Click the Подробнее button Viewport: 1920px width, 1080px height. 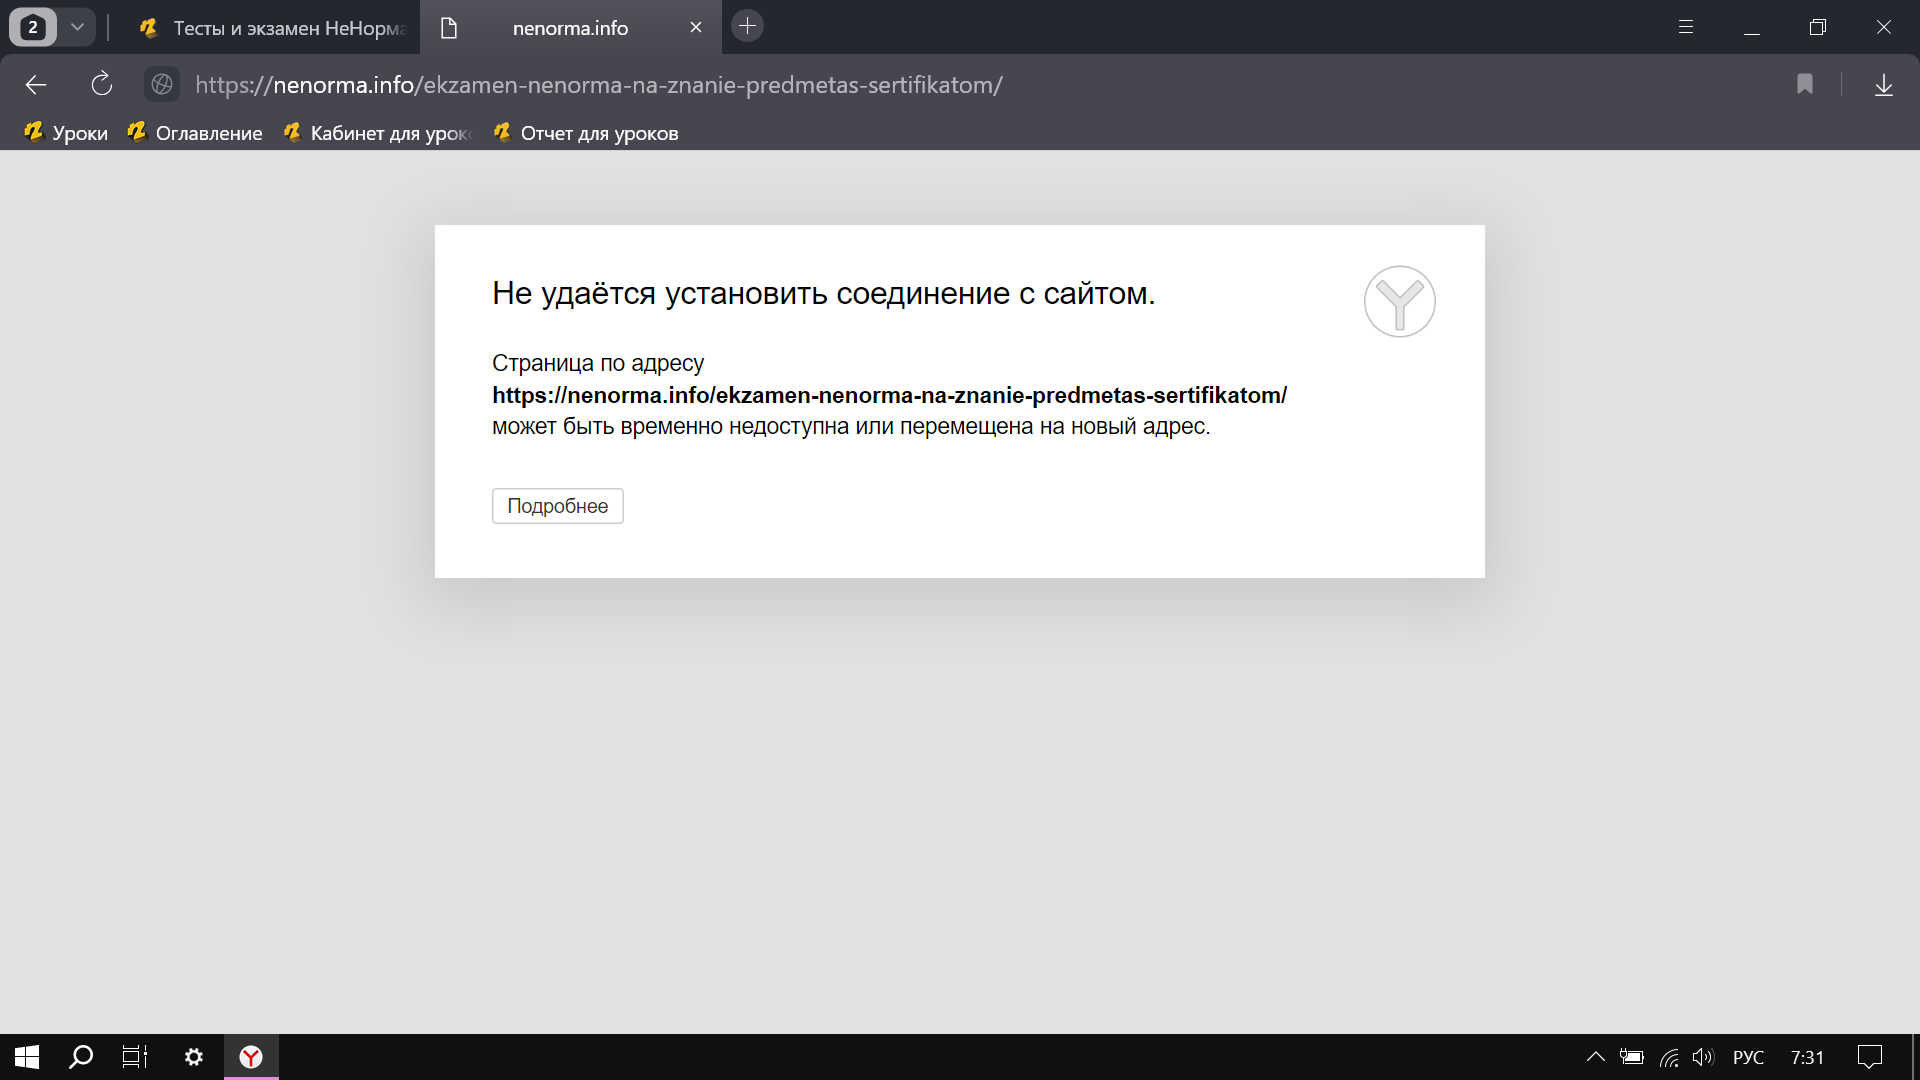[x=557, y=506]
